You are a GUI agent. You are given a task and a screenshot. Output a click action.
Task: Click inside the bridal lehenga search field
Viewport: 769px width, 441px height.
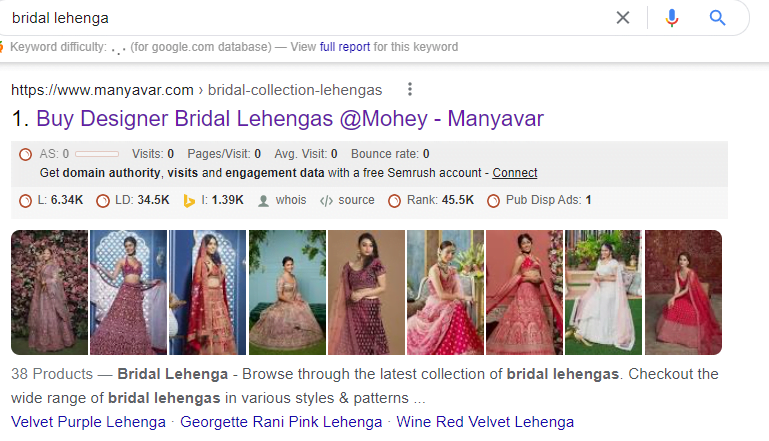point(304,18)
